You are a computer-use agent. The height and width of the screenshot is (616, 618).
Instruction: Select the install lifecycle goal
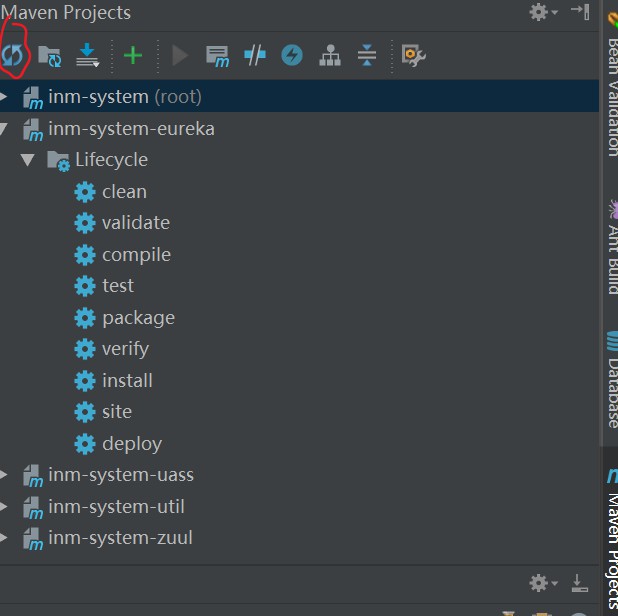127,381
